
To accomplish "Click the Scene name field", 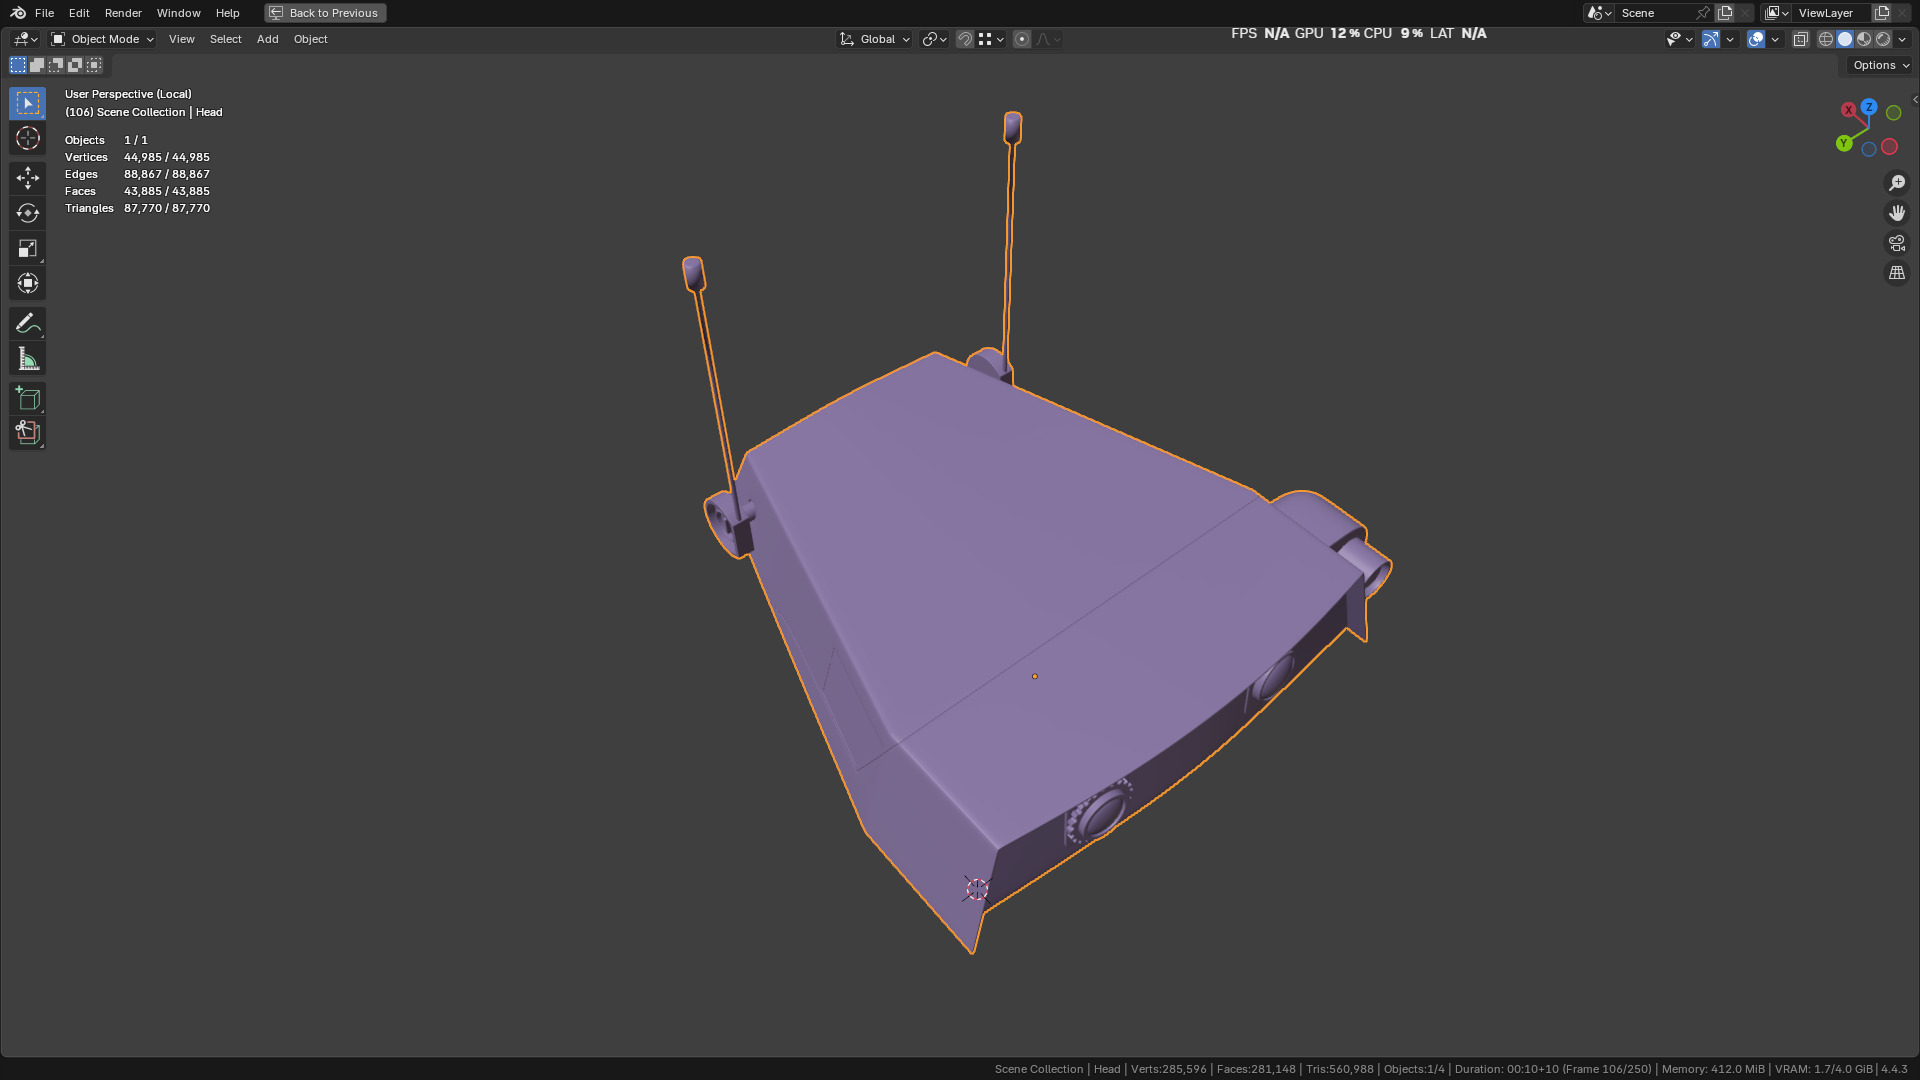I will 1655,13.
